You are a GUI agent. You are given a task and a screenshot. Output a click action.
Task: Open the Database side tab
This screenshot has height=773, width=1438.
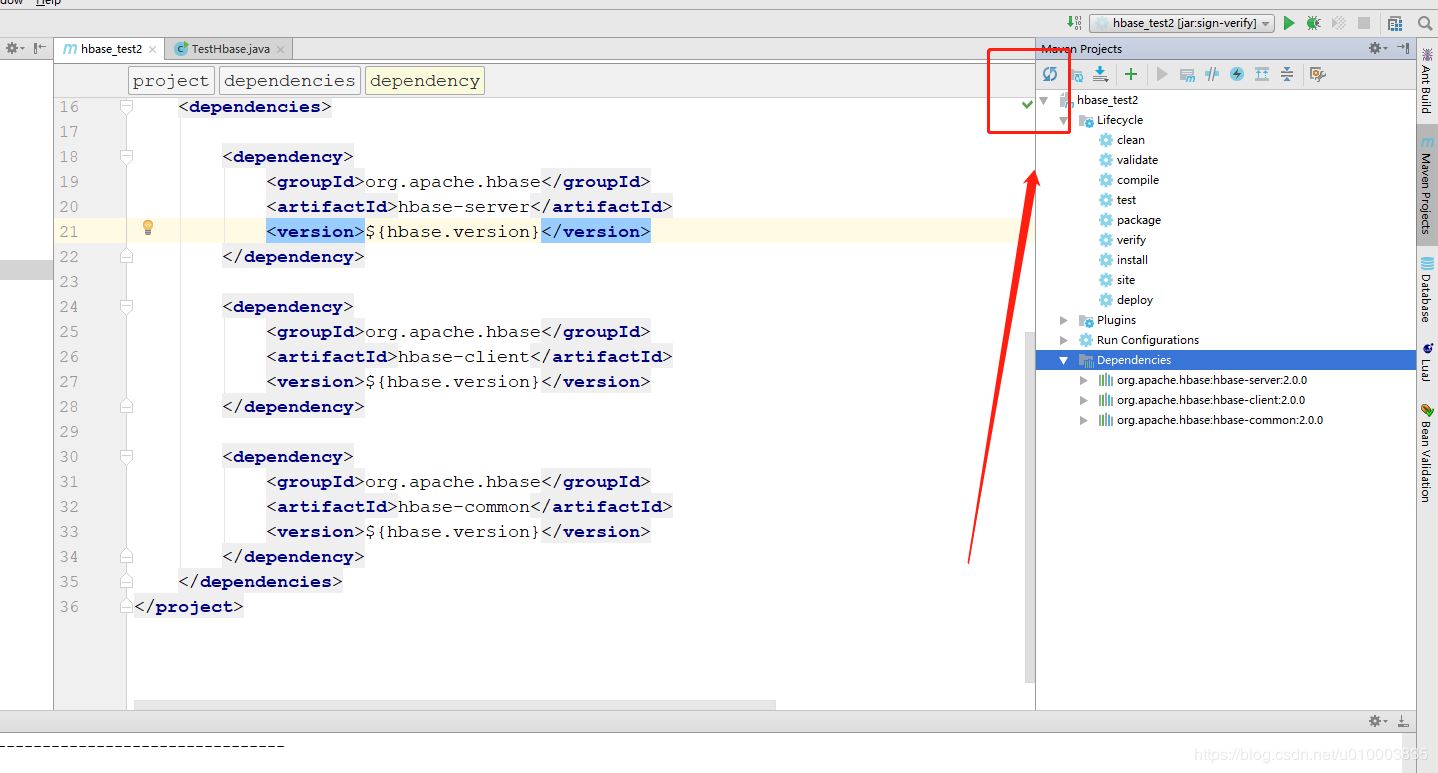coord(1426,291)
